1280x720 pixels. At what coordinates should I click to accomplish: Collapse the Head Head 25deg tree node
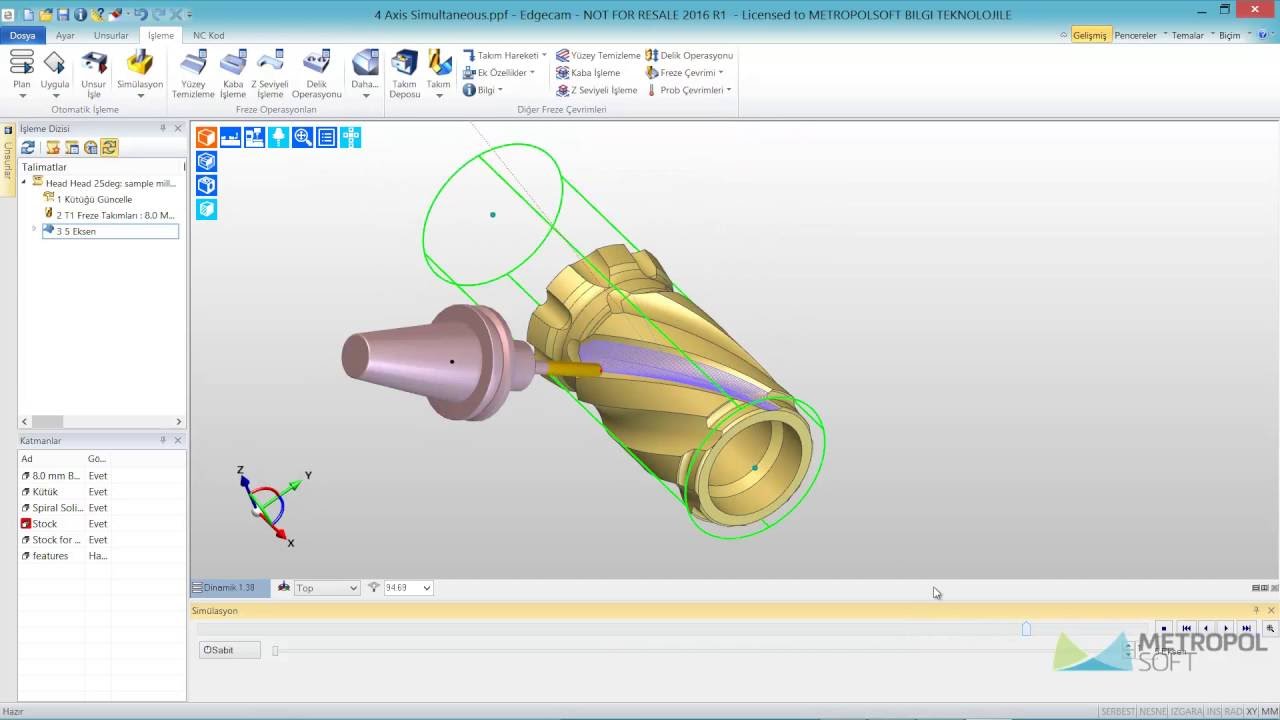(x=25, y=183)
